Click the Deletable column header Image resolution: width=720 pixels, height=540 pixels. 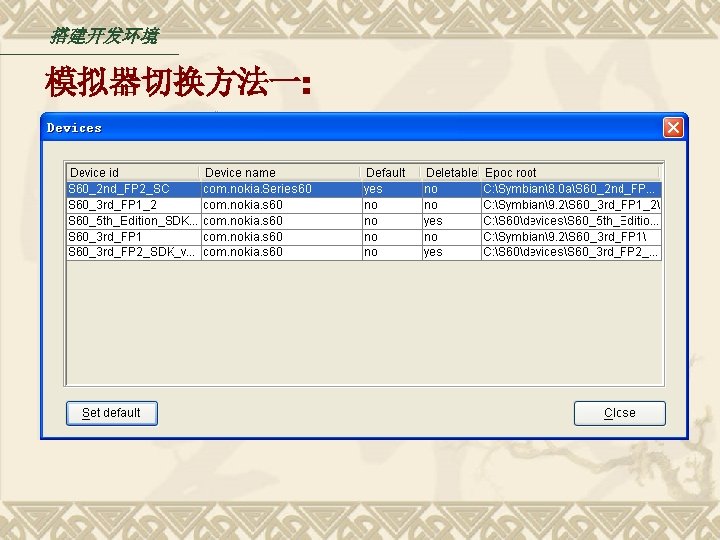[451, 173]
